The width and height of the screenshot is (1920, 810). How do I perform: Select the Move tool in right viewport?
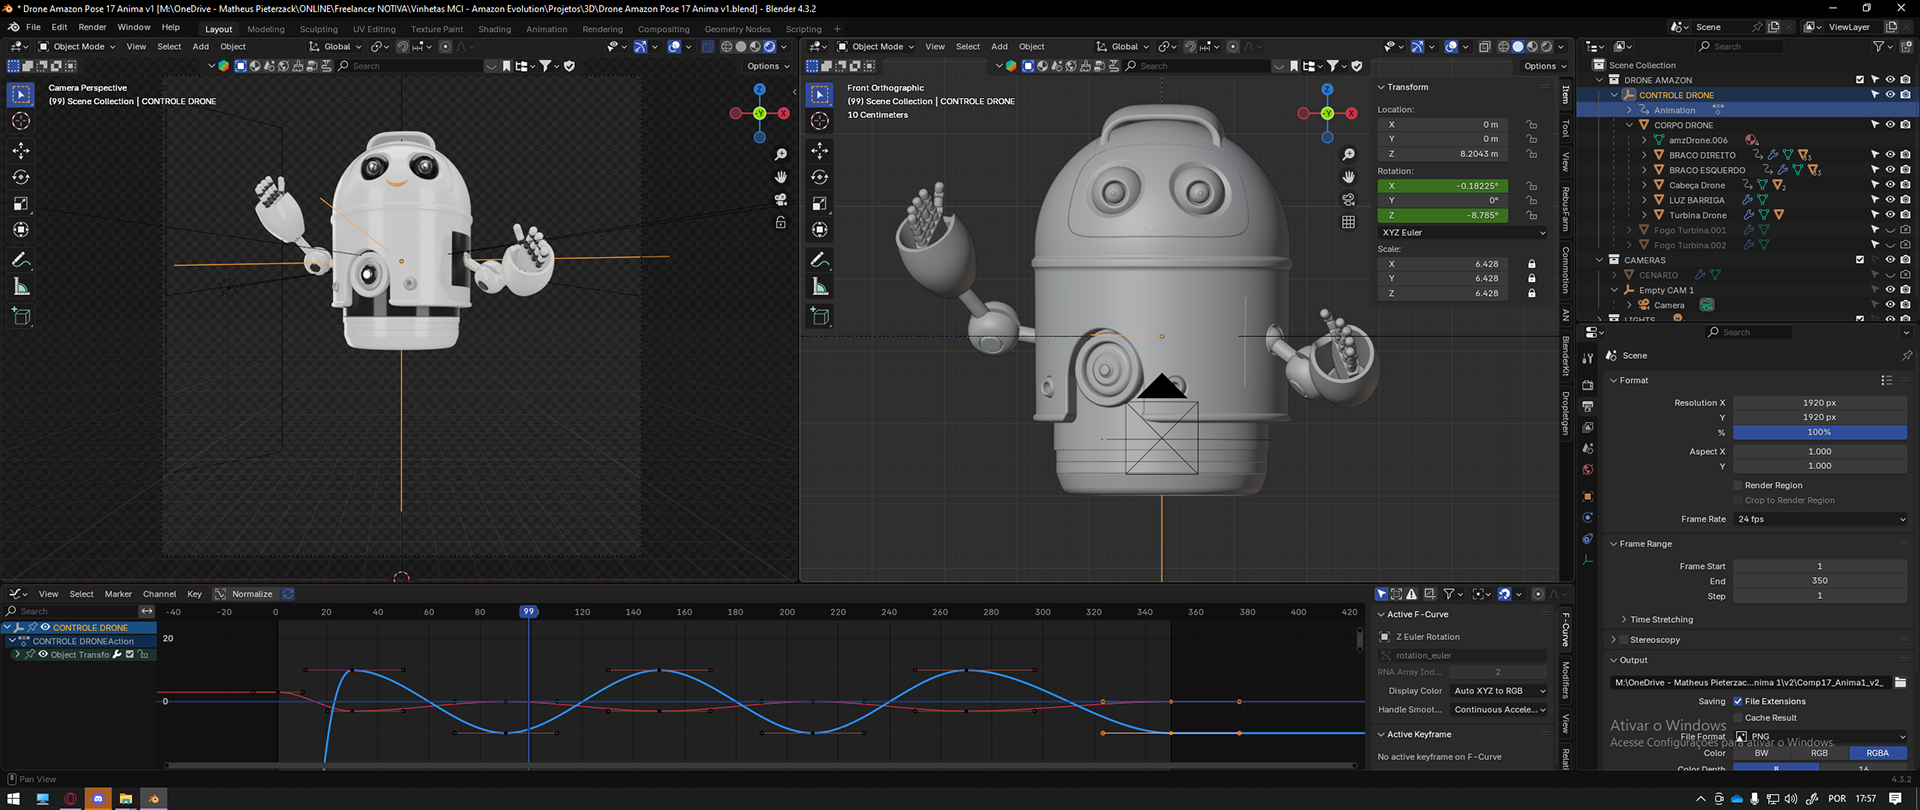[x=820, y=150]
